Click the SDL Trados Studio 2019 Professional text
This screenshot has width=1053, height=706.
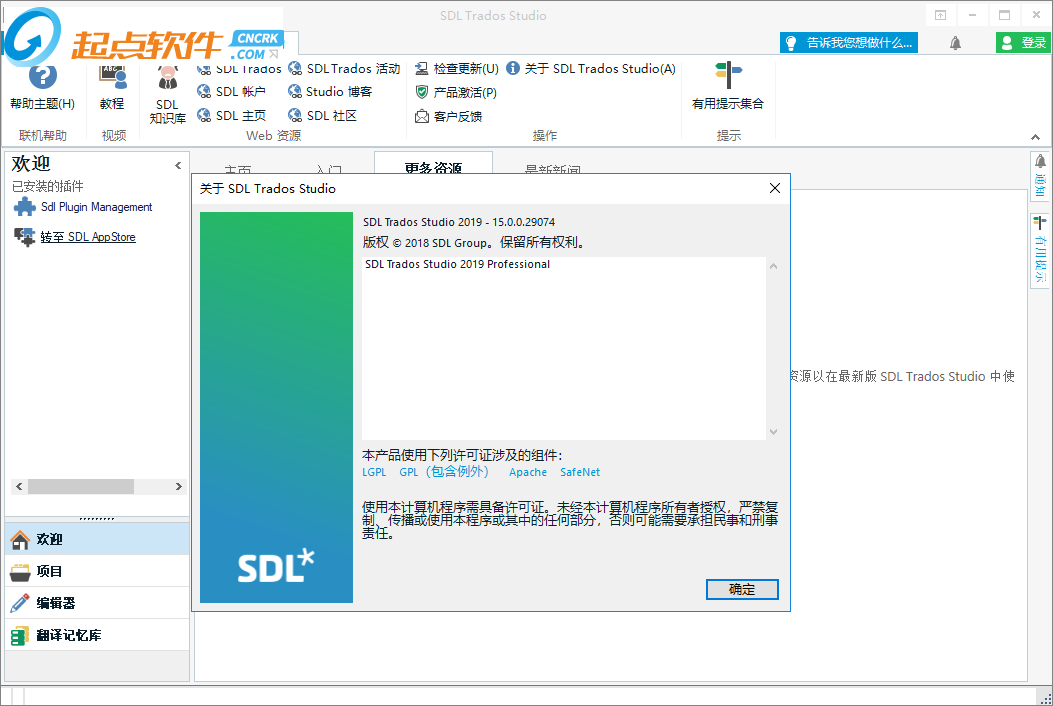coord(457,264)
